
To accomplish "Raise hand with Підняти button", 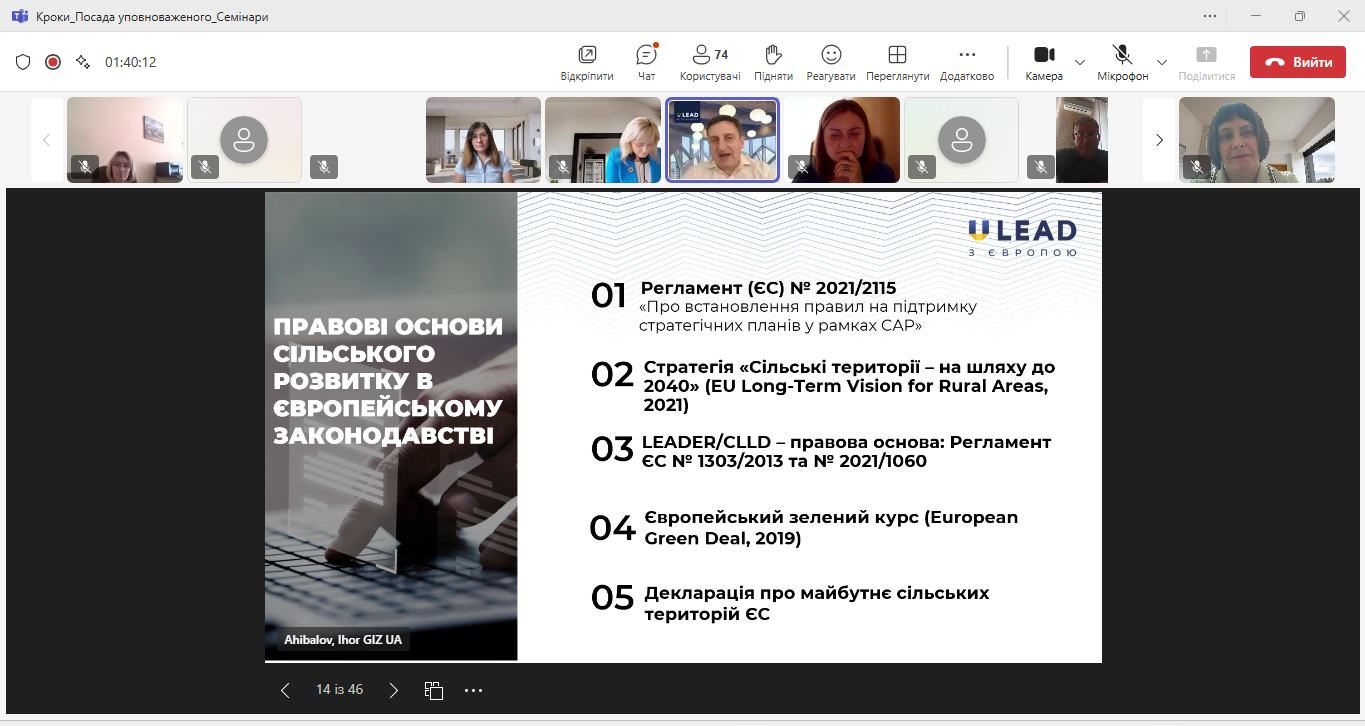I will click(772, 62).
